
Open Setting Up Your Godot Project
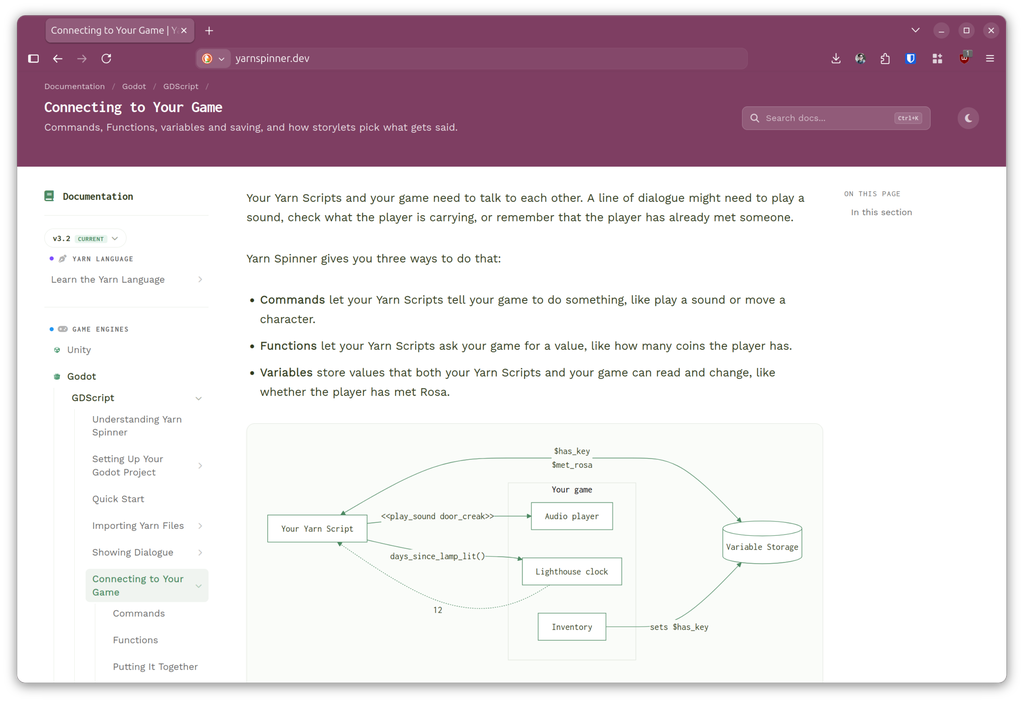click(128, 466)
